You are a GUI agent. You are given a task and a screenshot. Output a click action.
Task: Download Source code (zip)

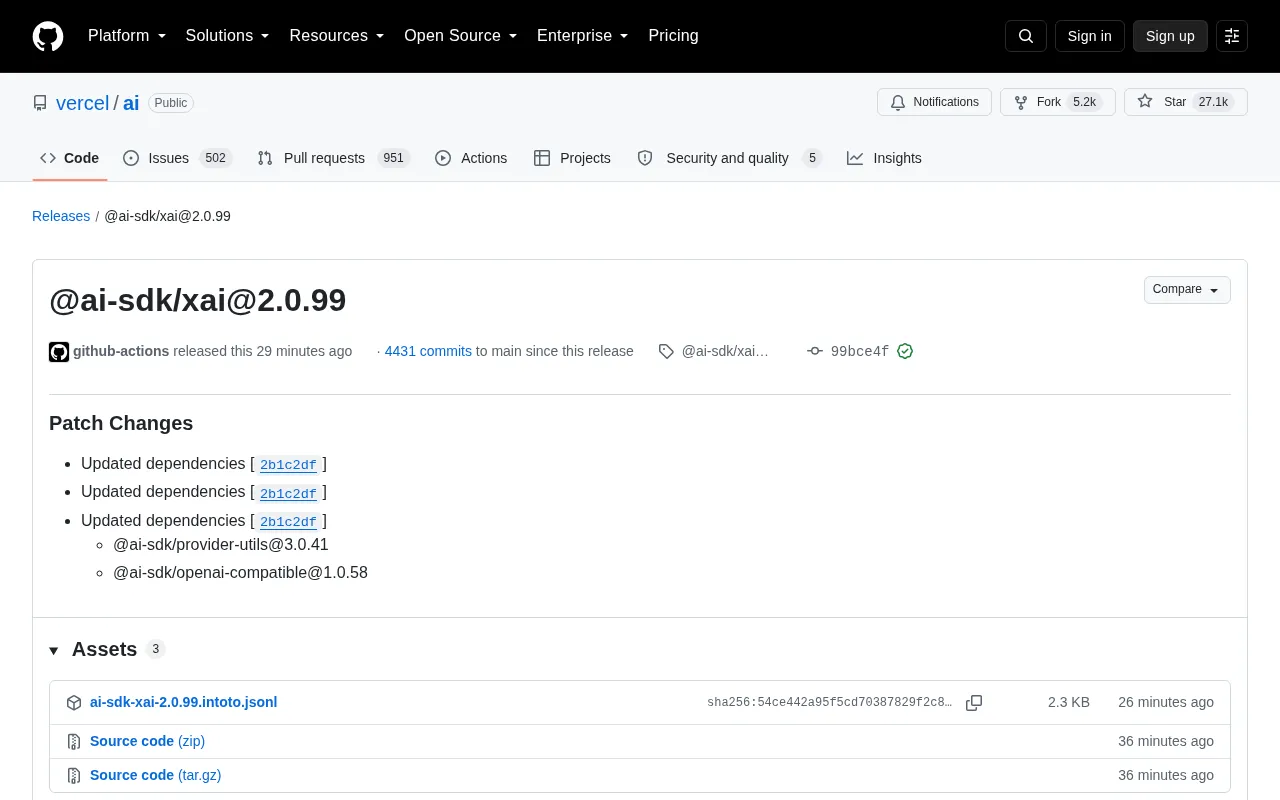point(147,741)
